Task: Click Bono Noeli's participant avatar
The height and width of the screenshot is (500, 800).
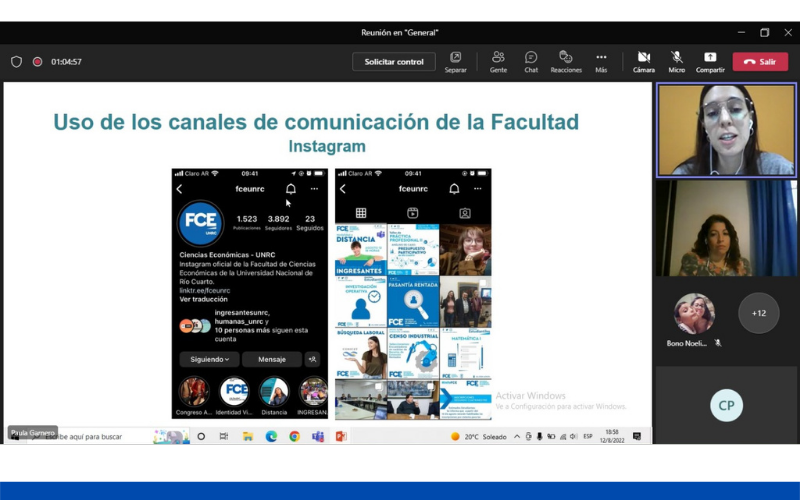Action: [694, 313]
